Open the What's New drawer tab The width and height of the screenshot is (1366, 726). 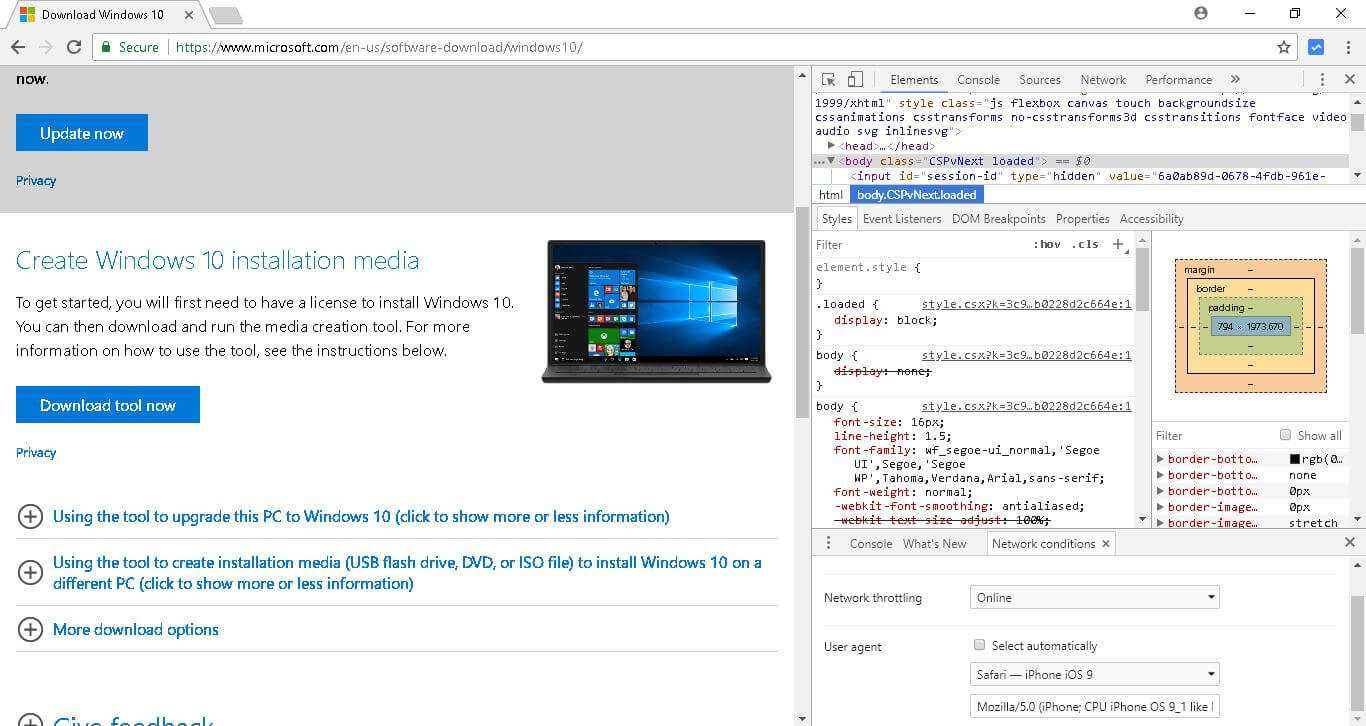coord(935,544)
